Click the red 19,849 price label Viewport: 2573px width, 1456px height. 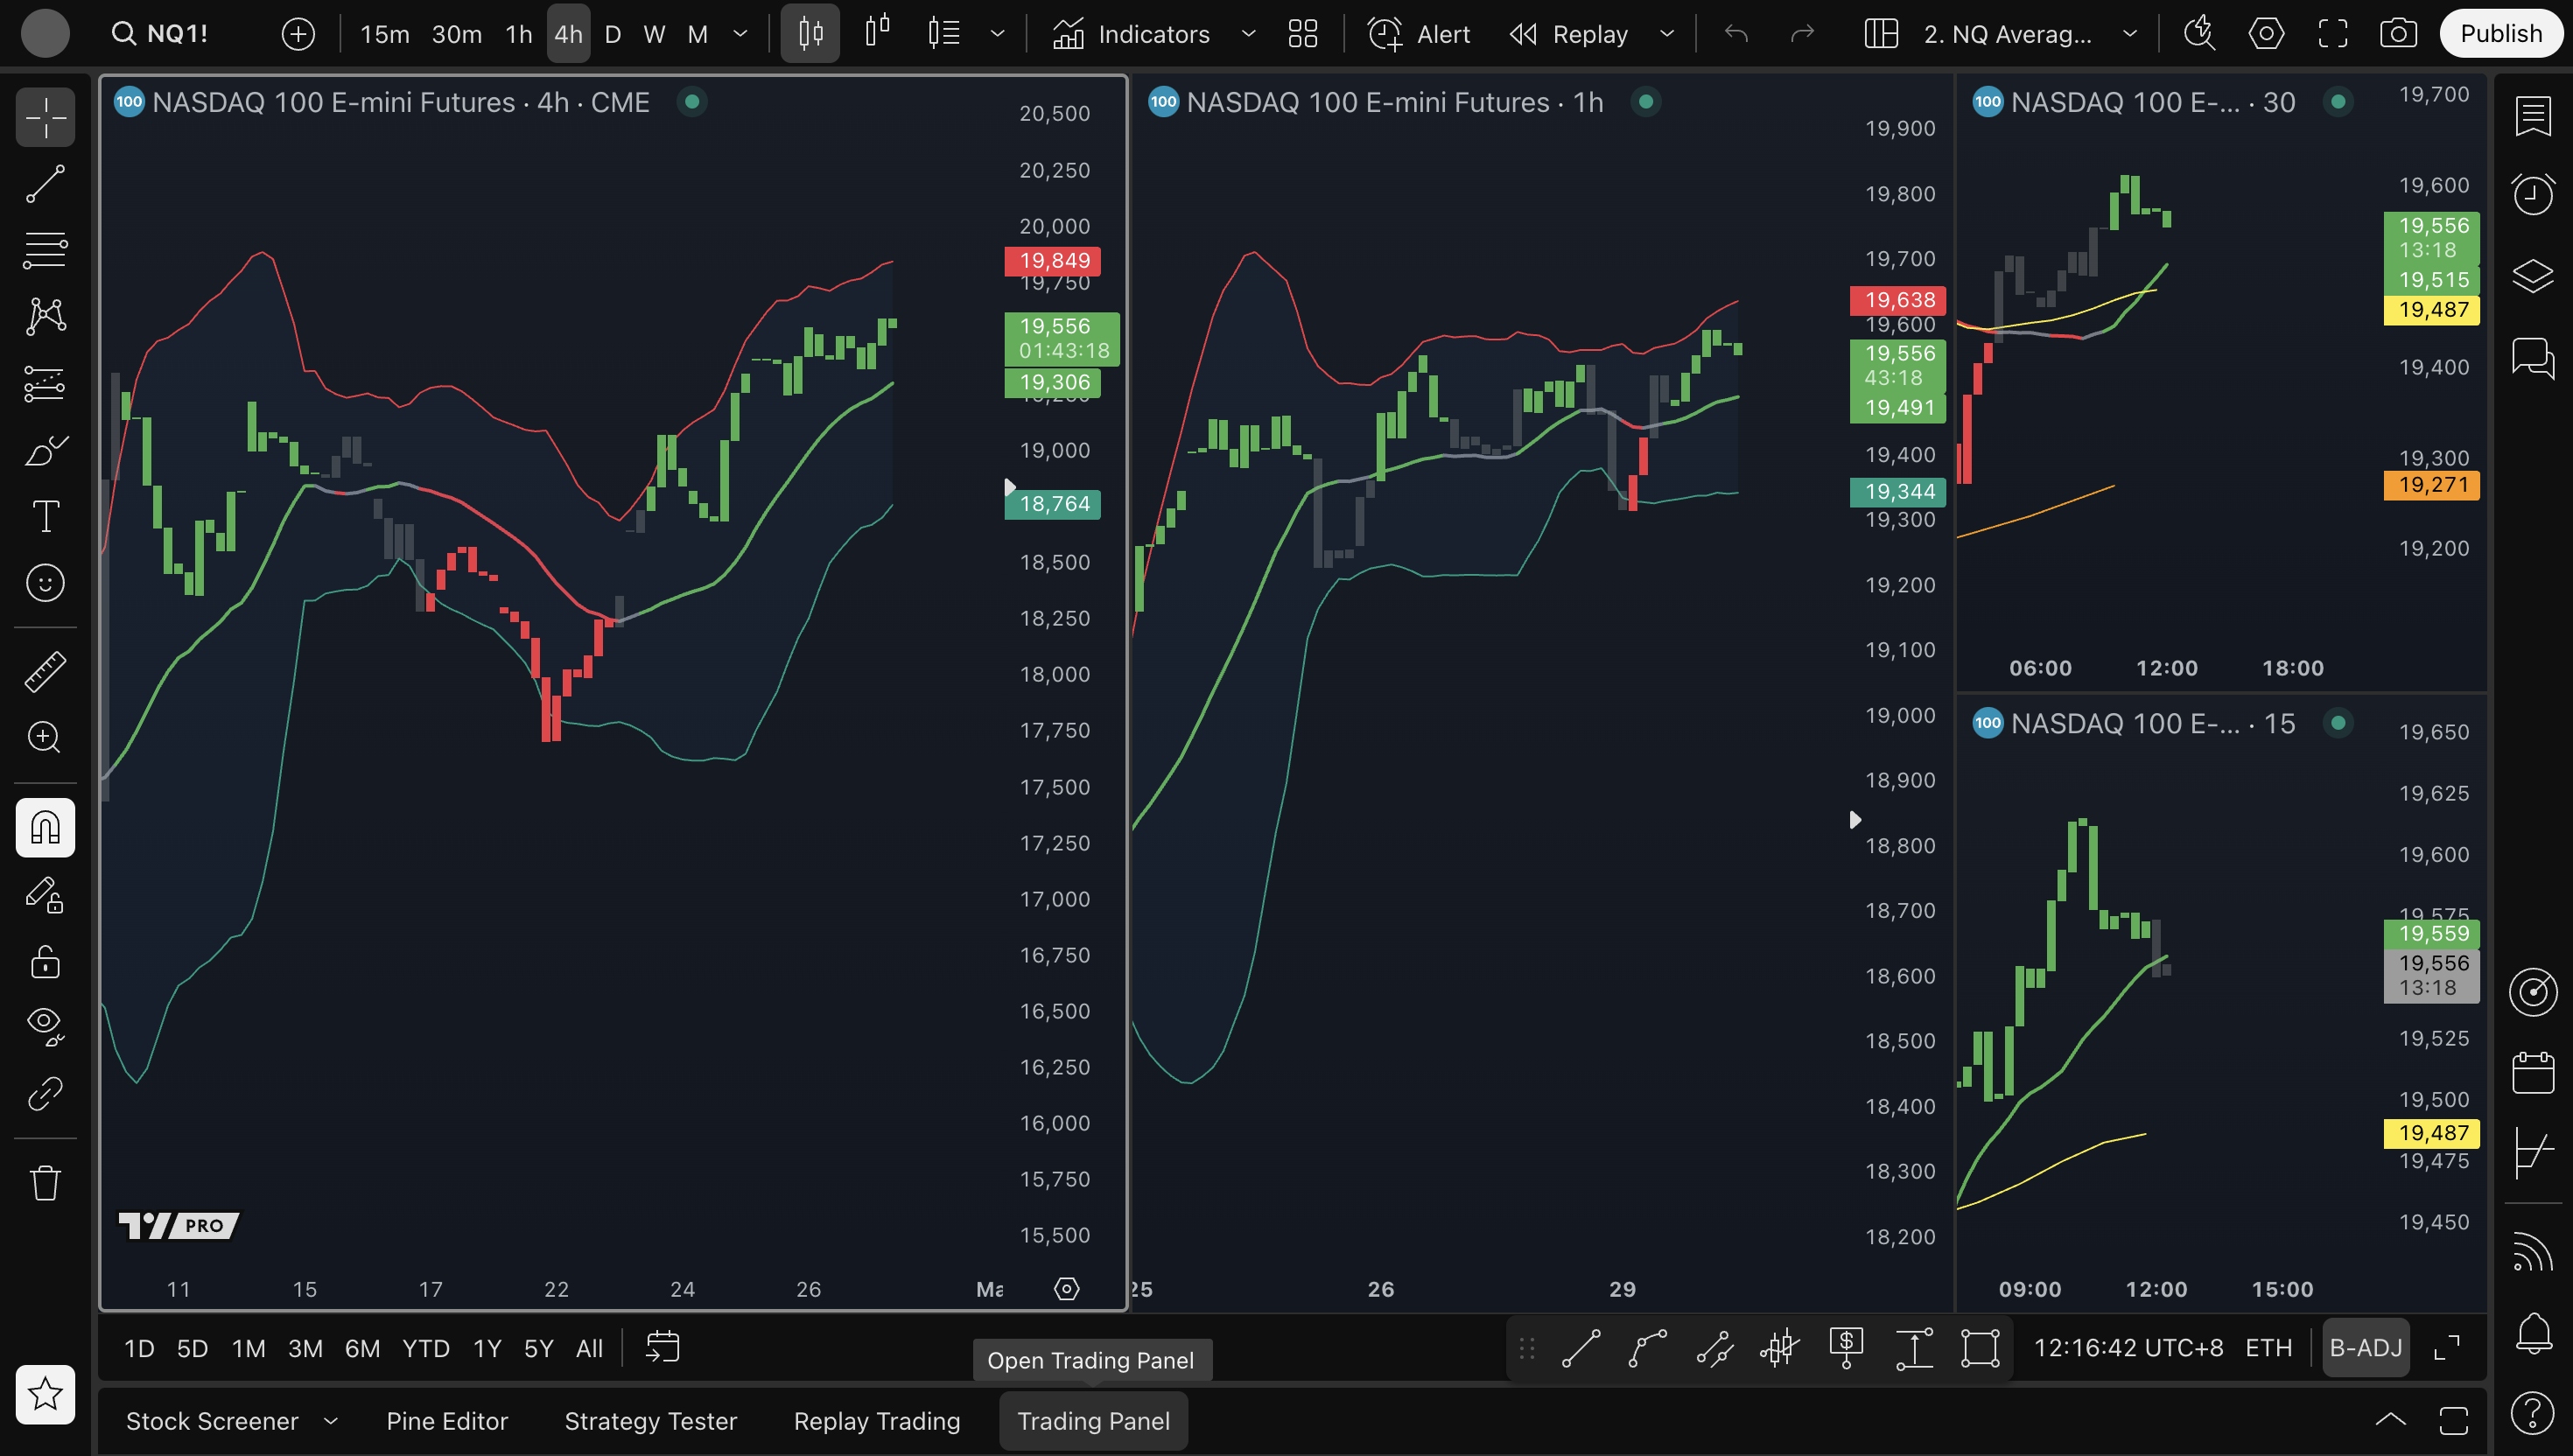click(x=1053, y=261)
